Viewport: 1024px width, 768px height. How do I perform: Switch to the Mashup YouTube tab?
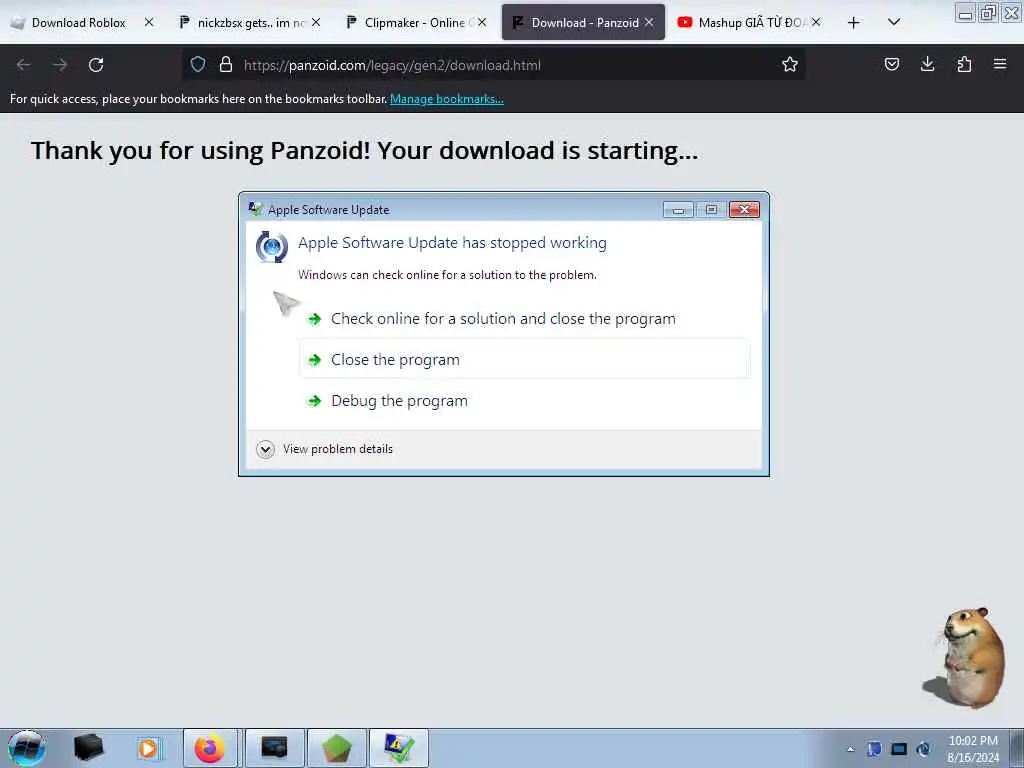click(750, 23)
